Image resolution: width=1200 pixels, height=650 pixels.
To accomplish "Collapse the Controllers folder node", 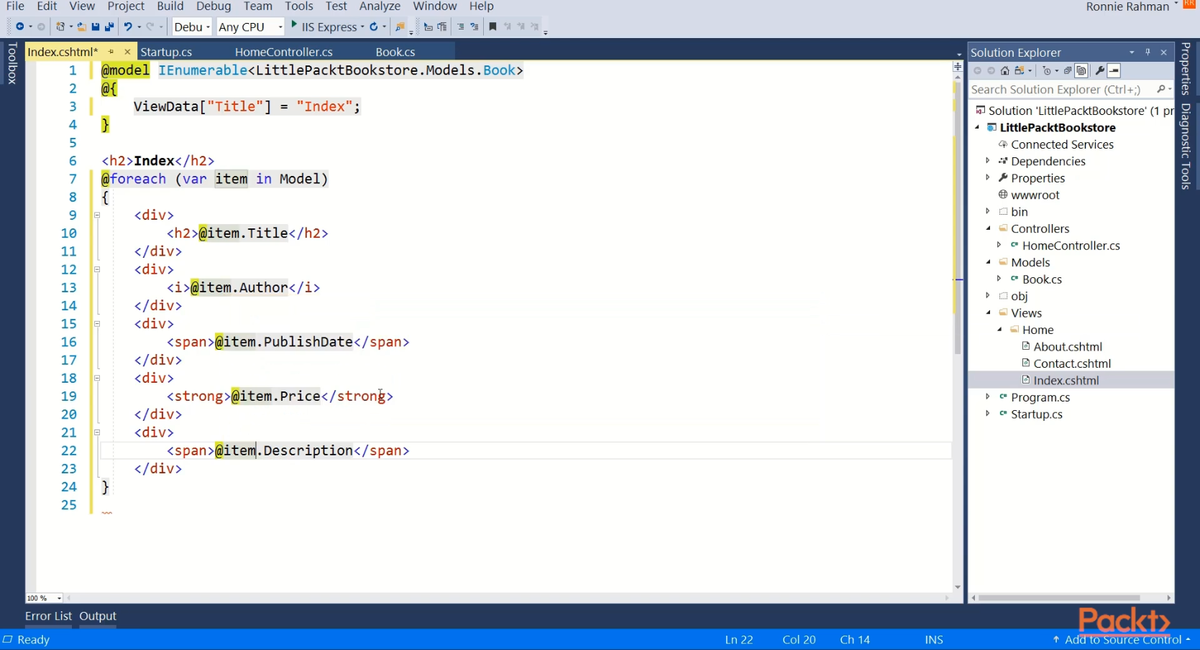I will pos(988,229).
